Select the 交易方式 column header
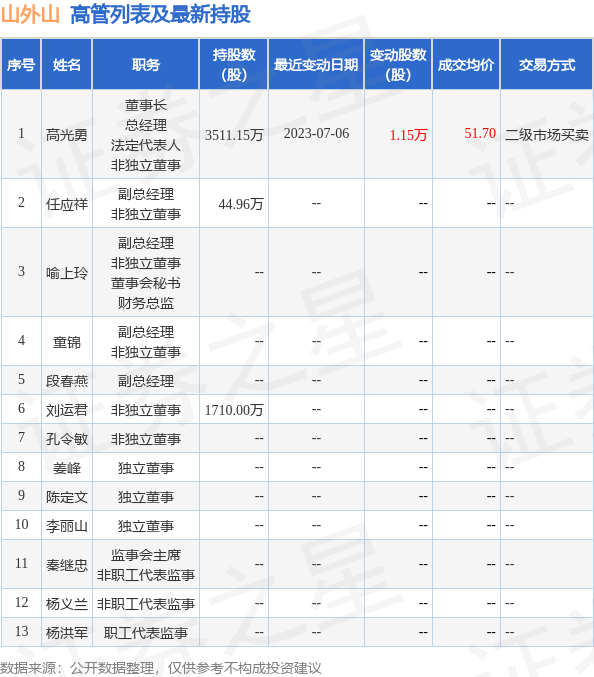594x677 pixels. [547, 65]
